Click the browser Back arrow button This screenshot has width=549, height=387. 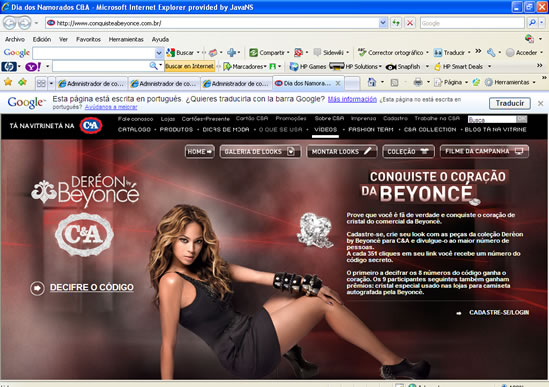click(x=9, y=23)
